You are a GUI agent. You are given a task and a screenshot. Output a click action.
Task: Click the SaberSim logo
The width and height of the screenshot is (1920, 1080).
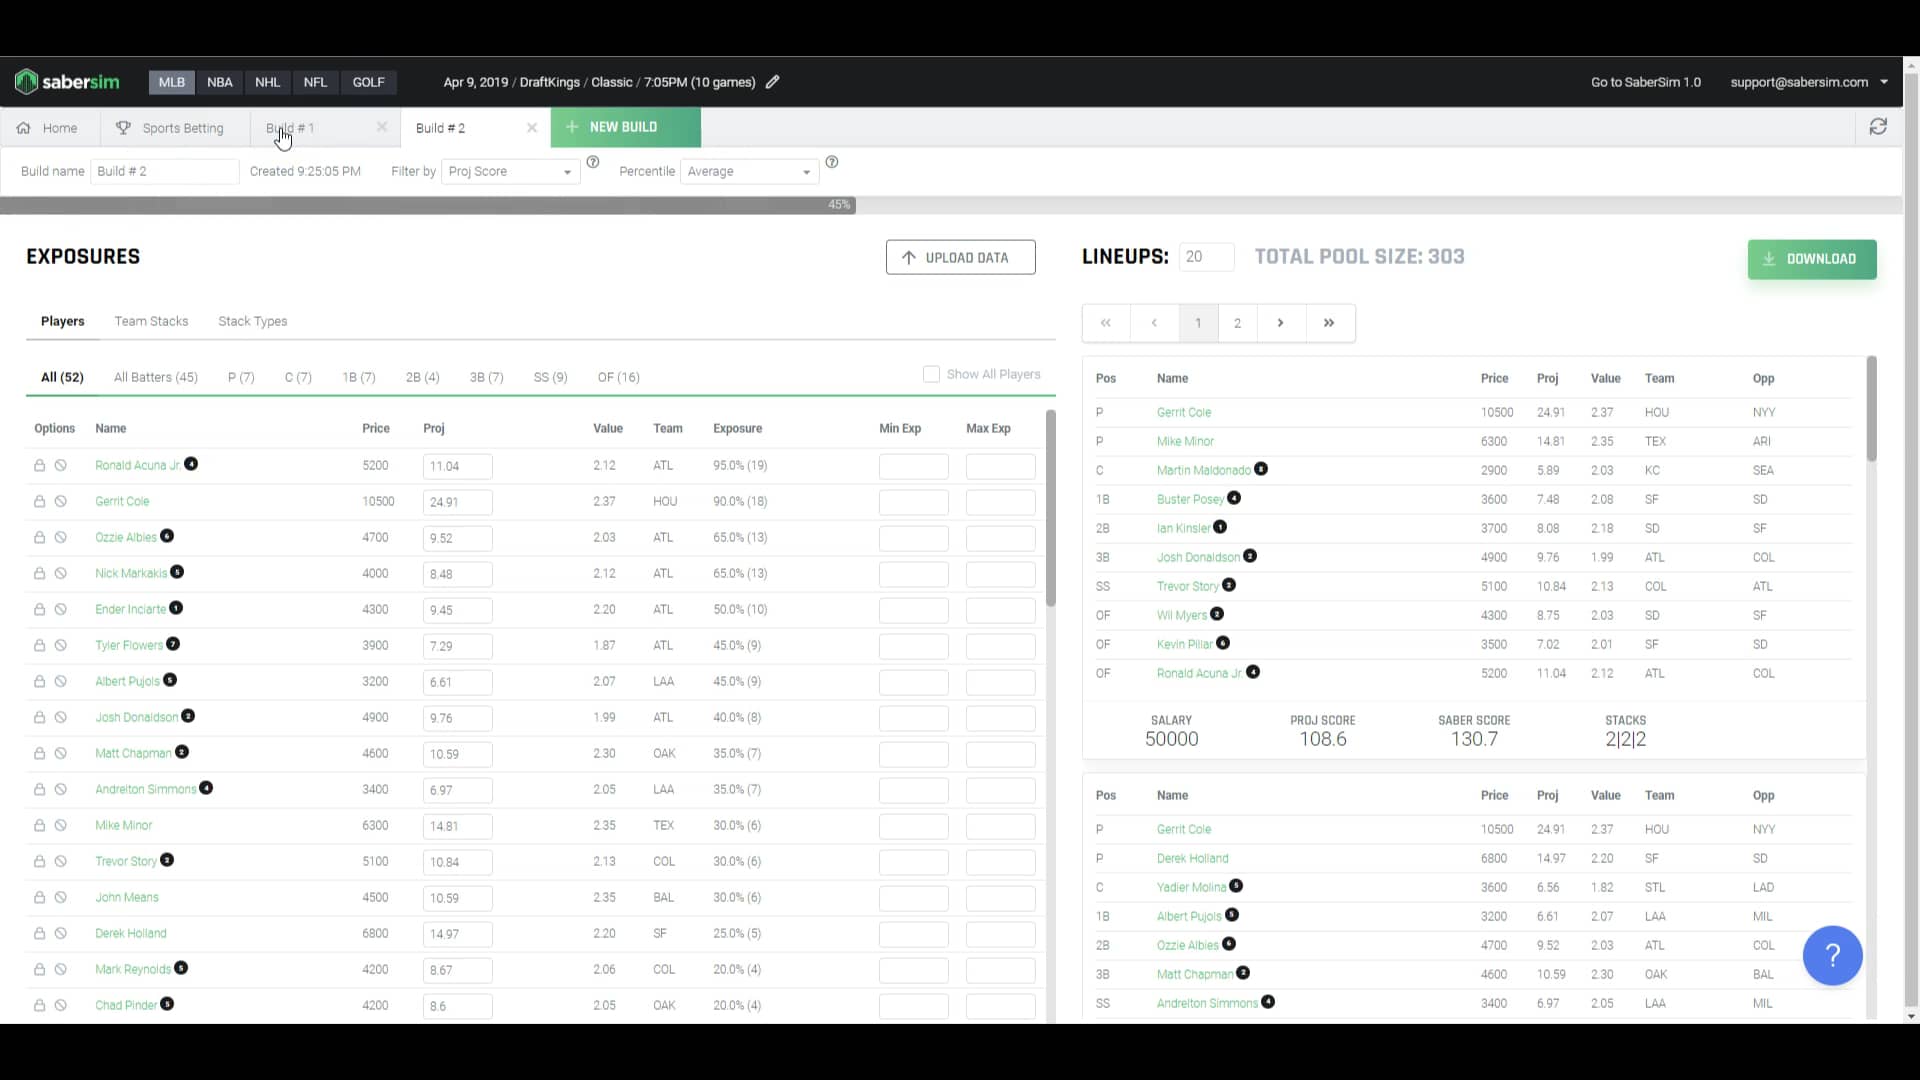tap(67, 82)
